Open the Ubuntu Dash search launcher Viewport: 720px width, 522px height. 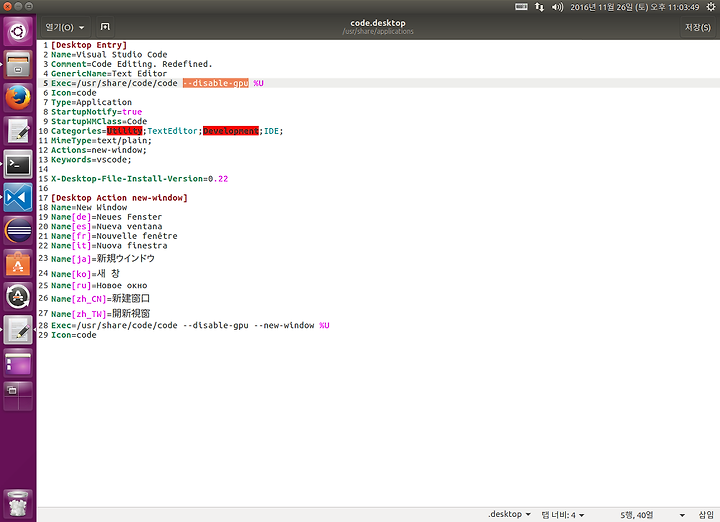click(18, 32)
